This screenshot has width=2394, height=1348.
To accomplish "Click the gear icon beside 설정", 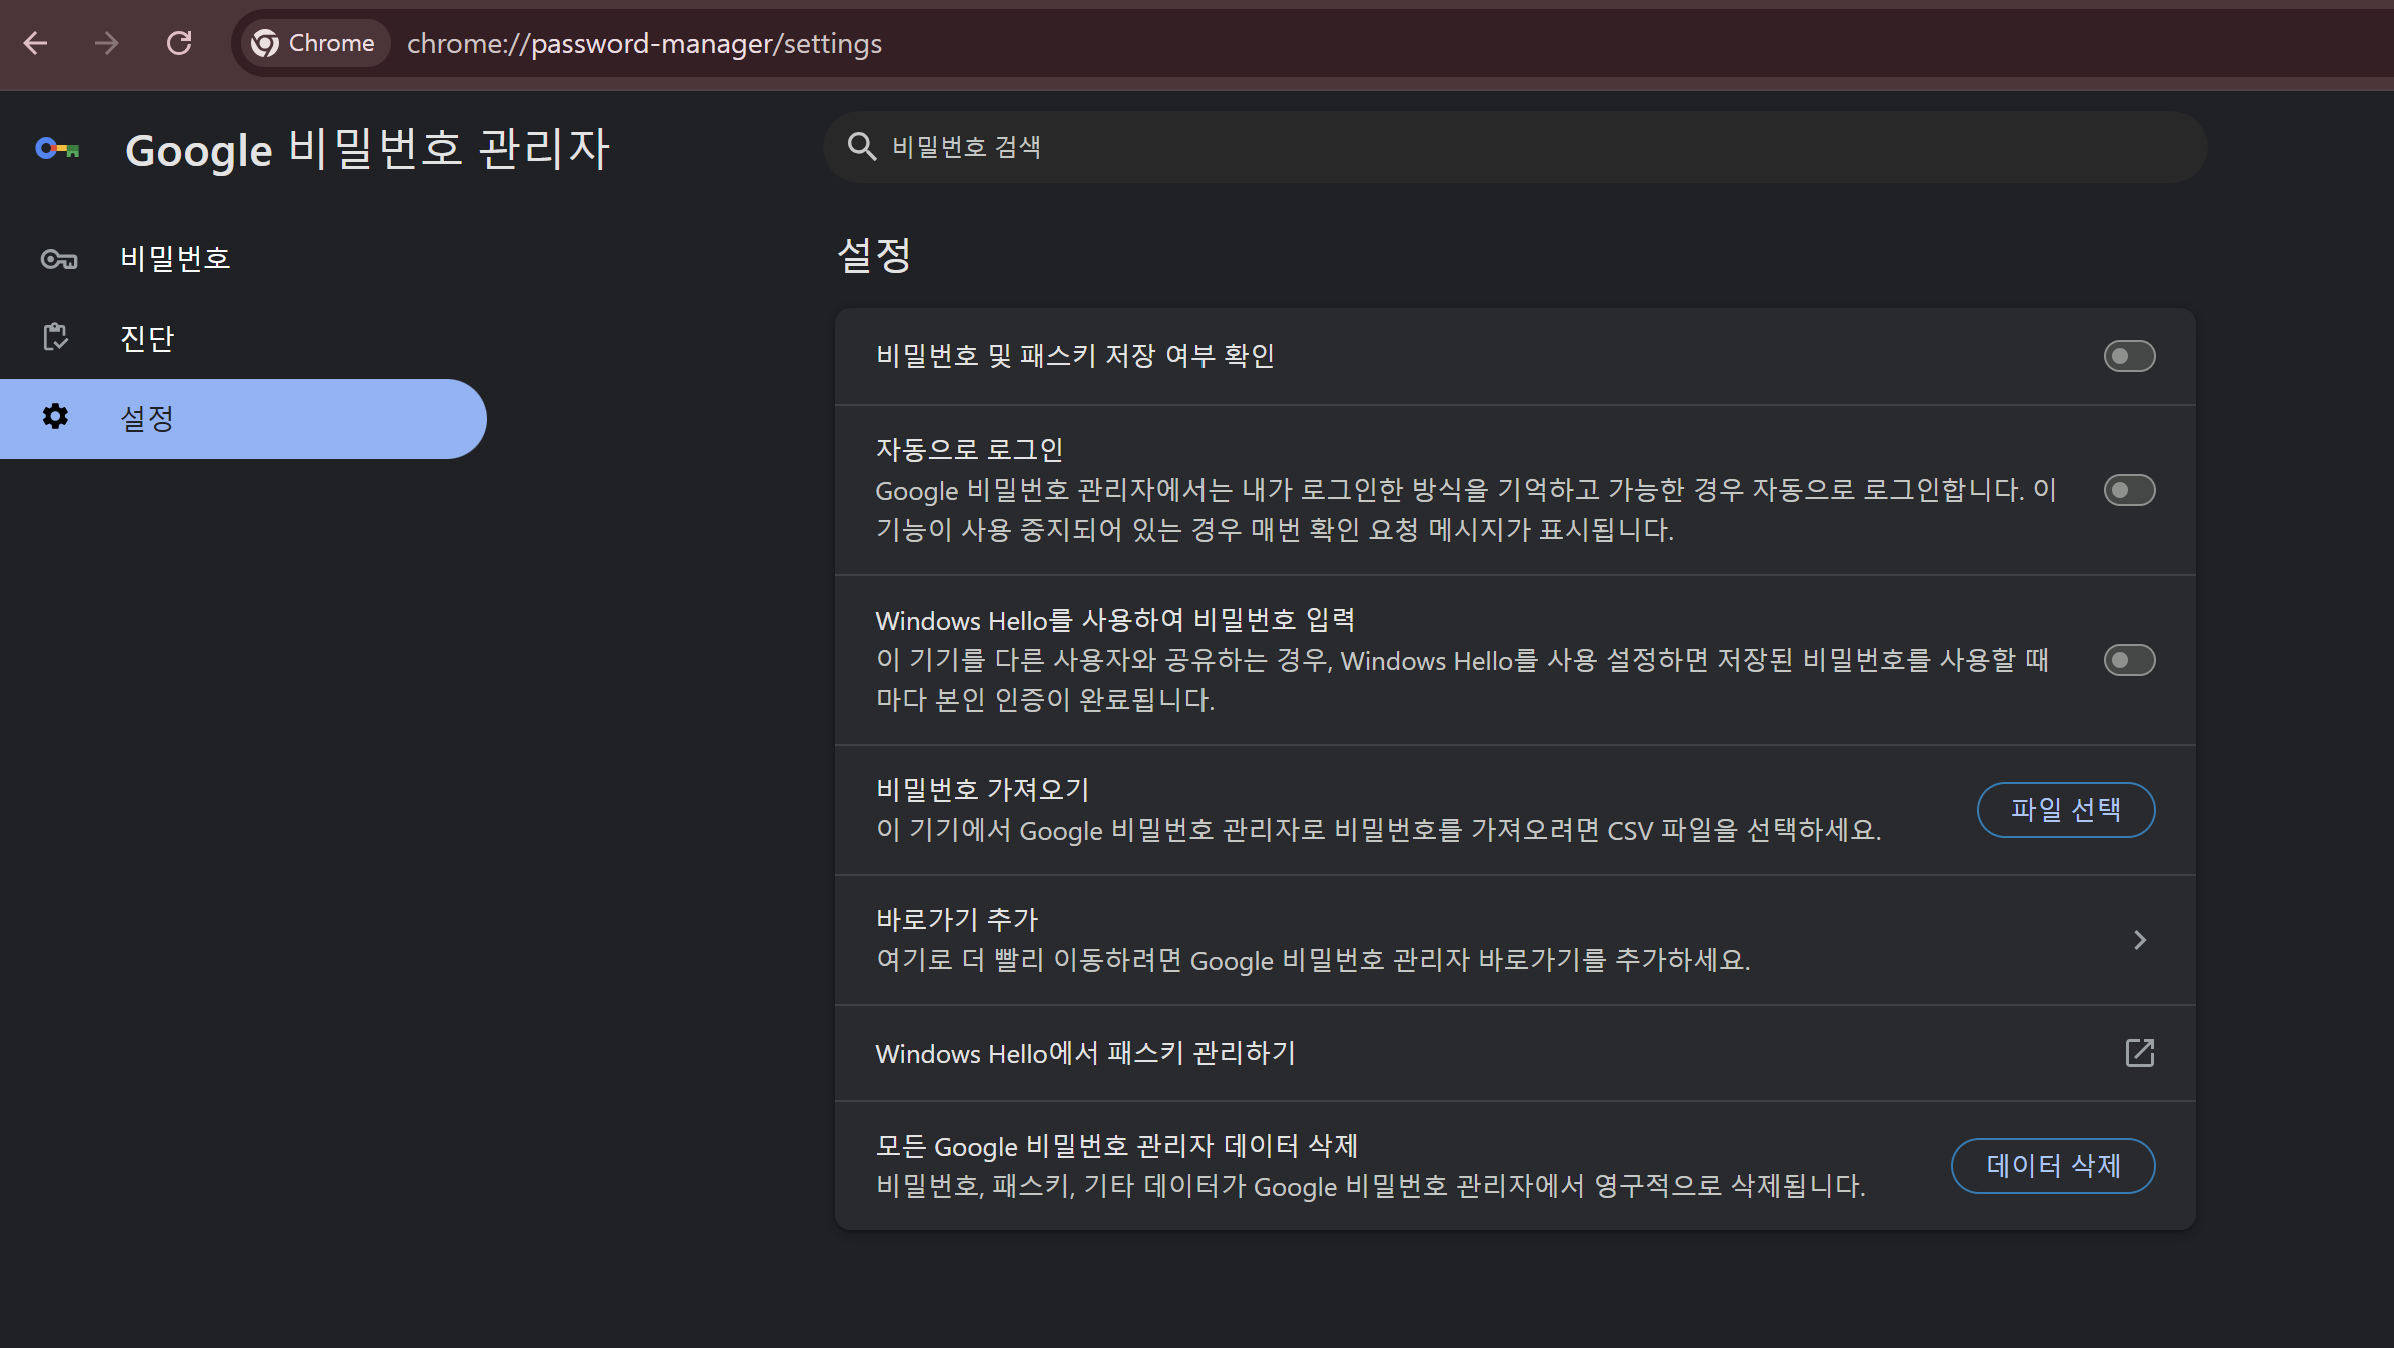I will 56,417.
